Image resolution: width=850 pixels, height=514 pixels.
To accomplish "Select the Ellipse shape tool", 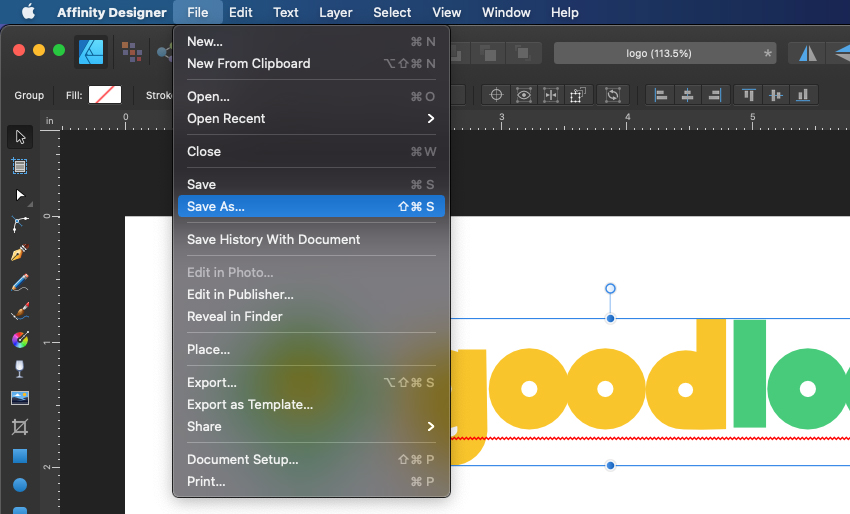I will (20, 485).
